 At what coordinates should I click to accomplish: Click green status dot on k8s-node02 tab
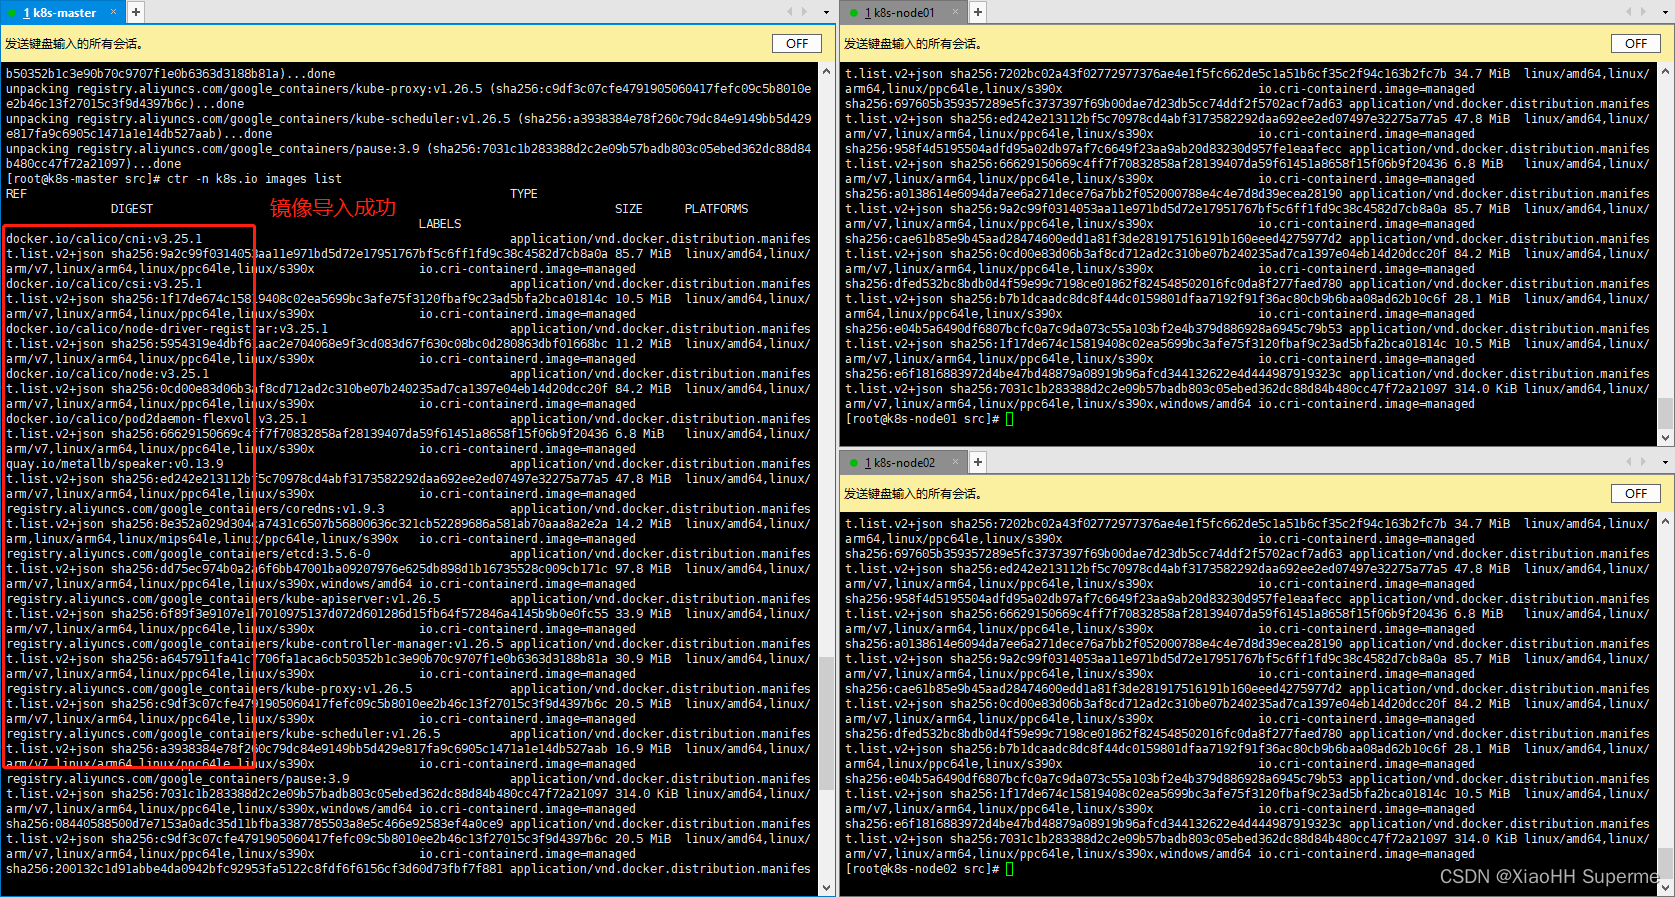click(x=854, y=463)
